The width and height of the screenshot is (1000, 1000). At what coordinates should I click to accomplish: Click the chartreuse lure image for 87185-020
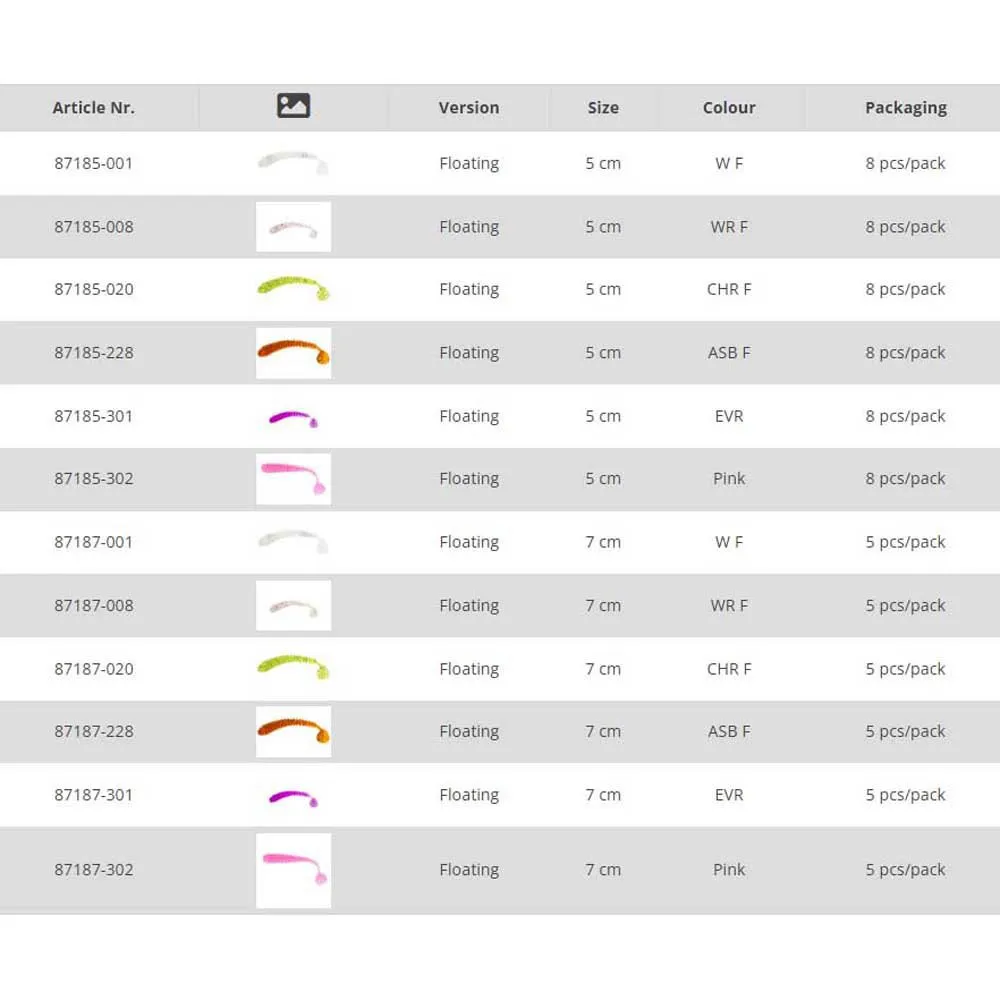point(293,289)
